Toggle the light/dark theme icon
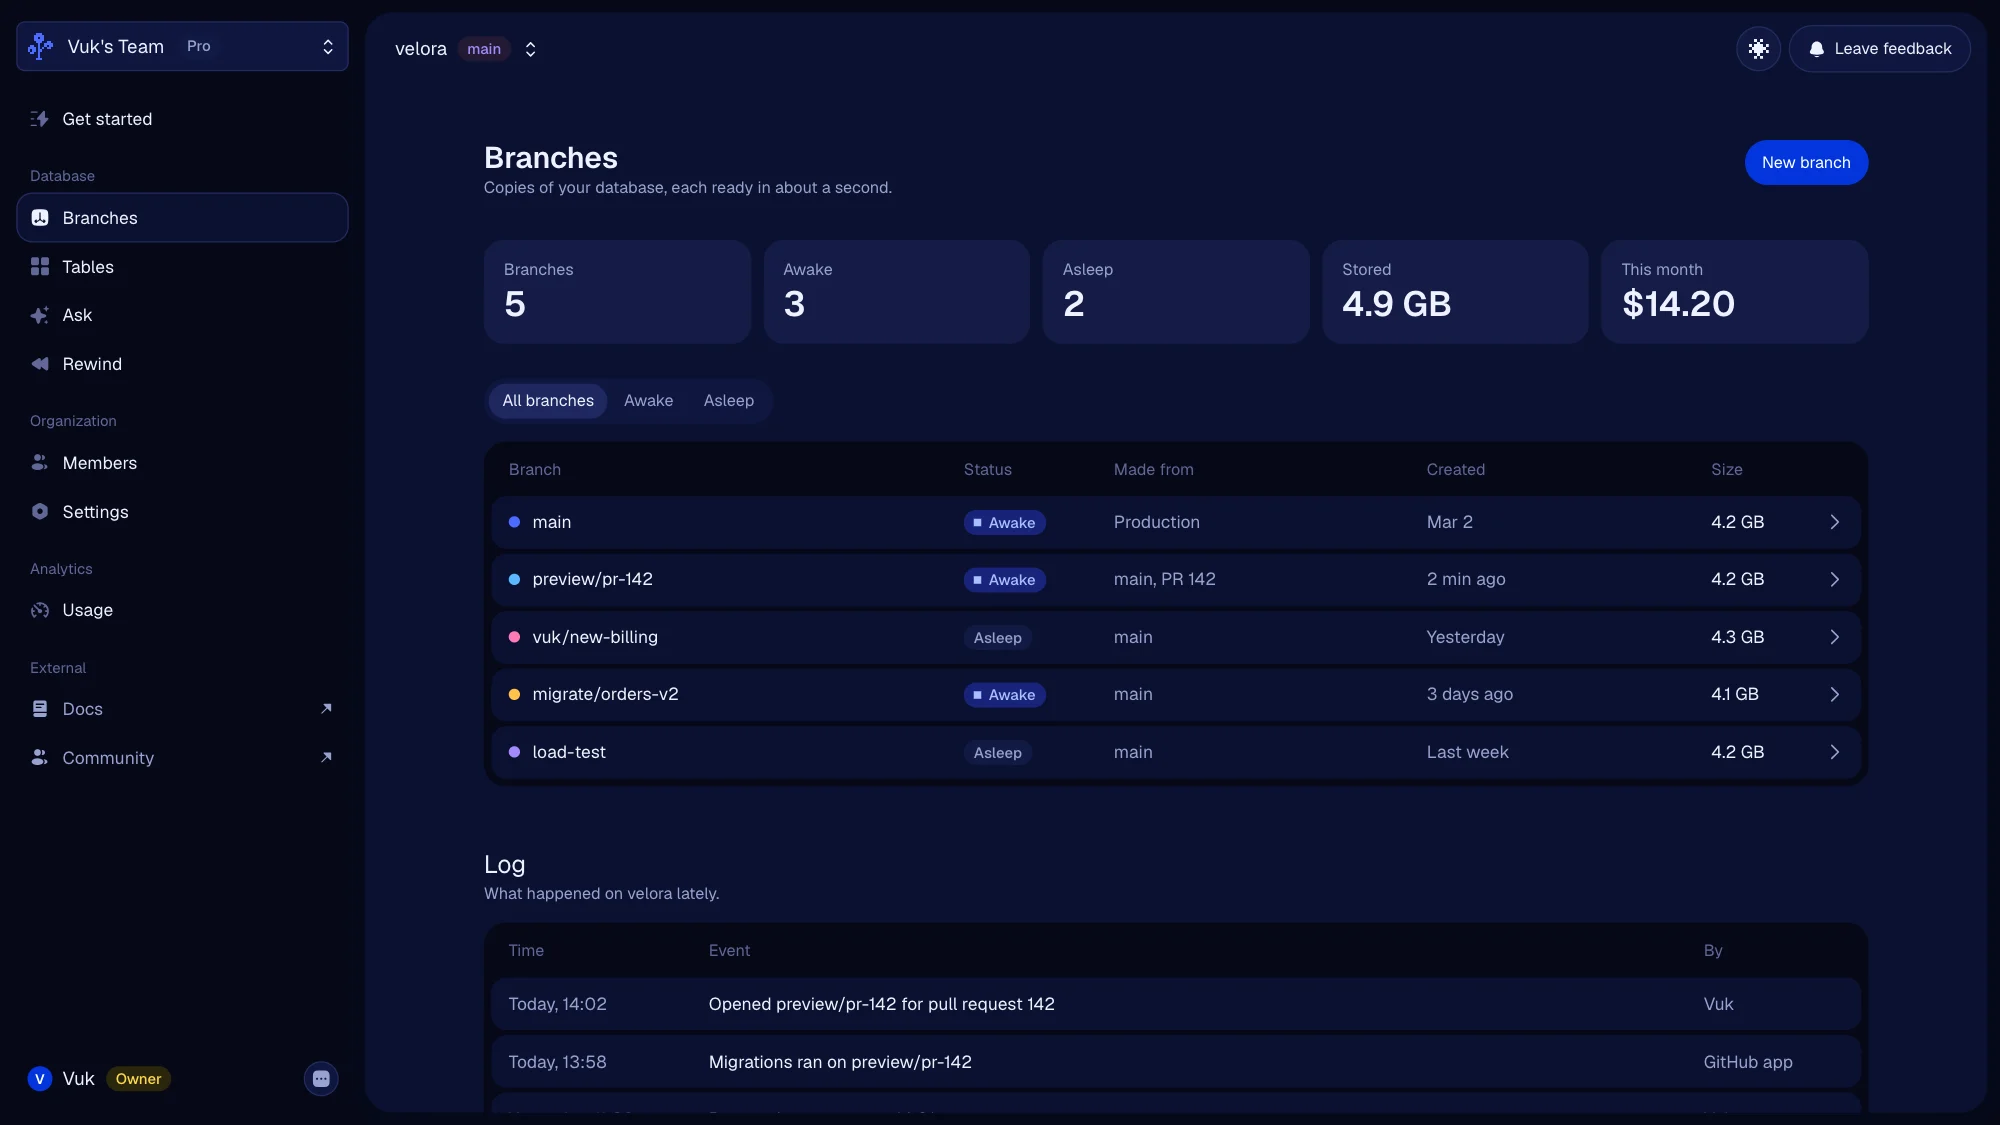 tap(1758, 48)
